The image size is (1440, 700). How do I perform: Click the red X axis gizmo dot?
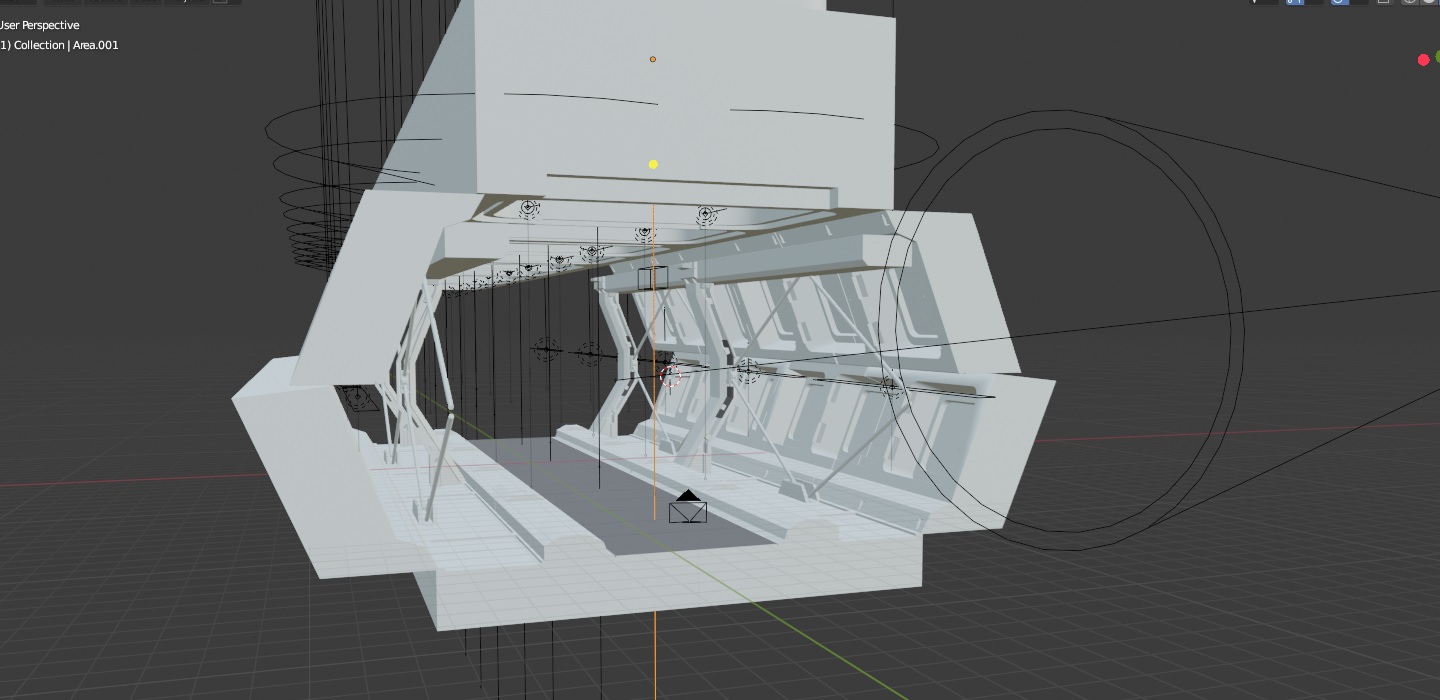coord(1423,60)
